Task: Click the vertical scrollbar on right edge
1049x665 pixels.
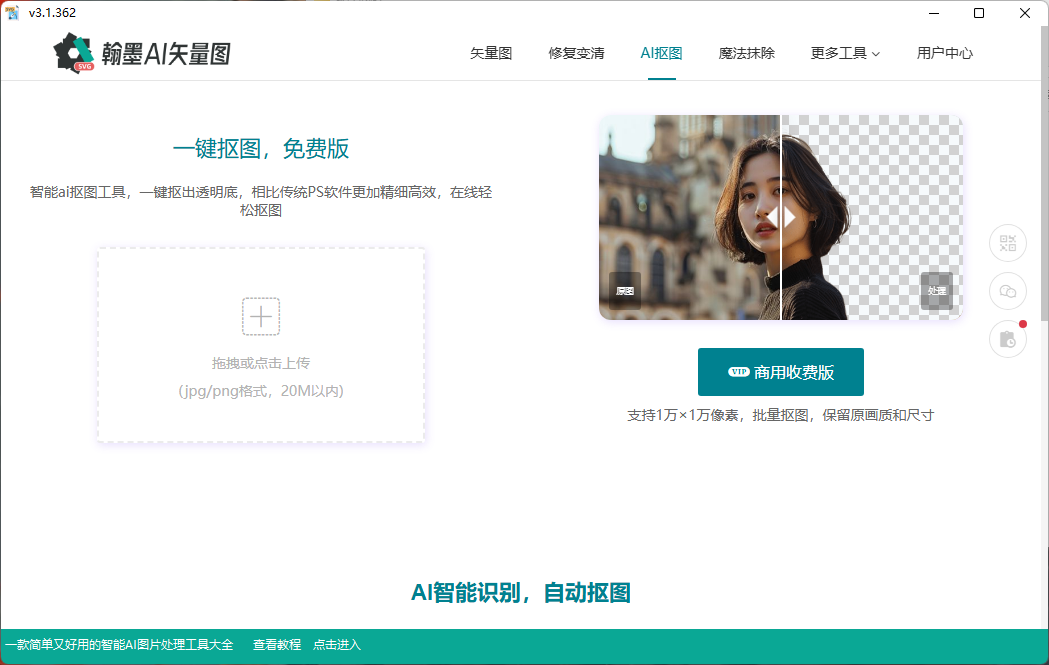Action: [1044, 200]
